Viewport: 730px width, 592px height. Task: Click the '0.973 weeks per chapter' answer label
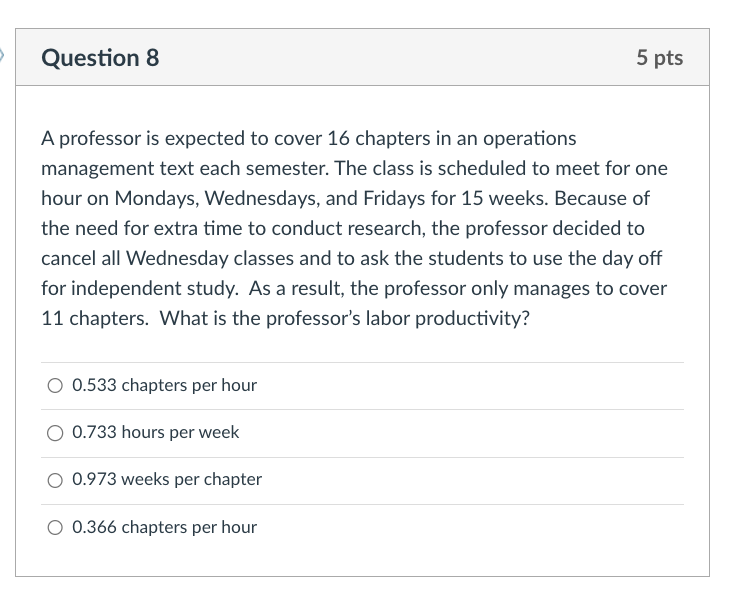tap(167, 479)
